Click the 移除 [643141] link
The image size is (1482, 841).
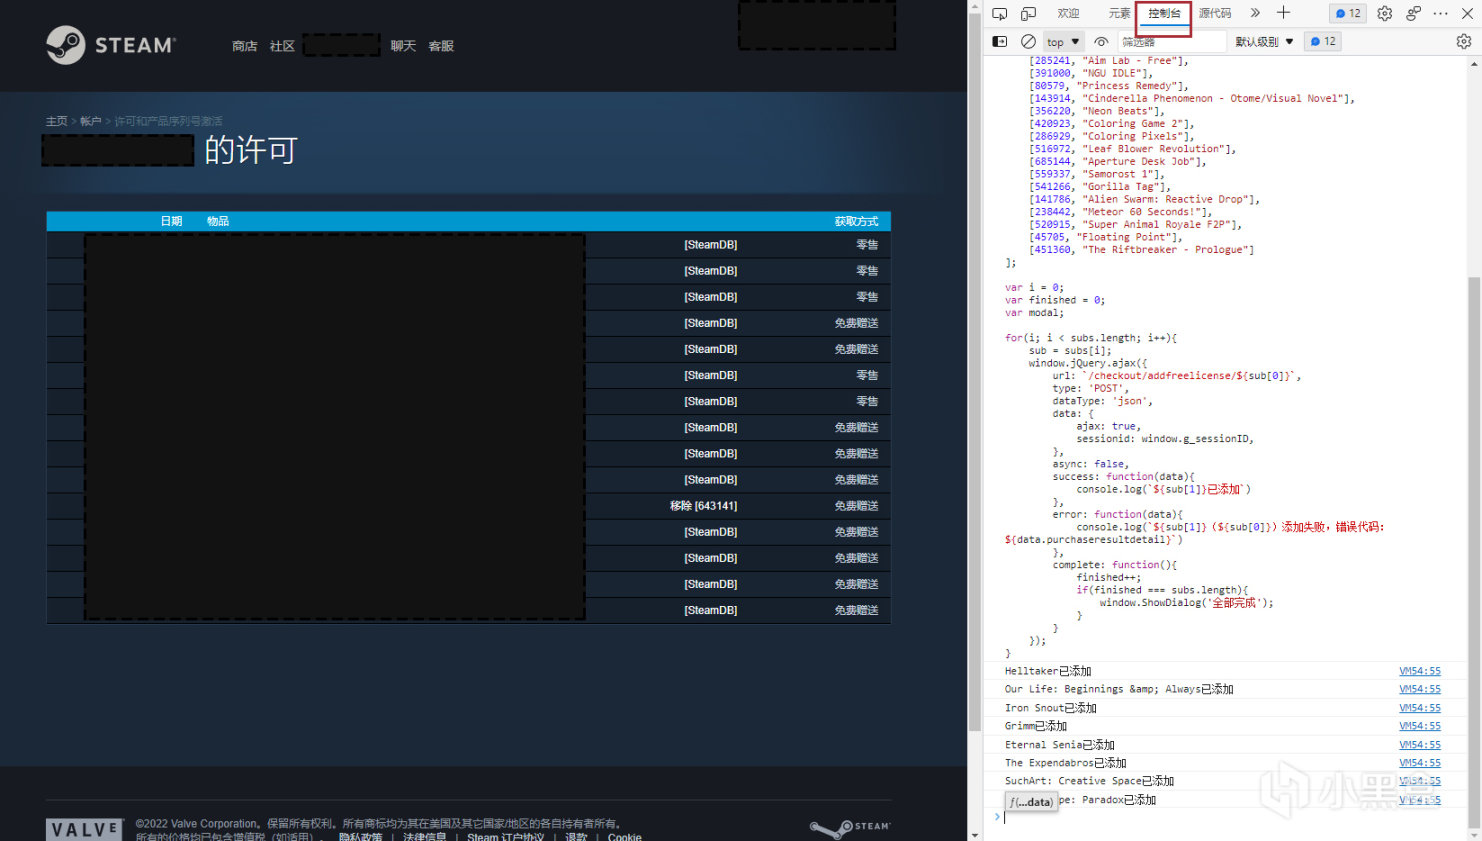pyautogui.click(x=703, y=506)
